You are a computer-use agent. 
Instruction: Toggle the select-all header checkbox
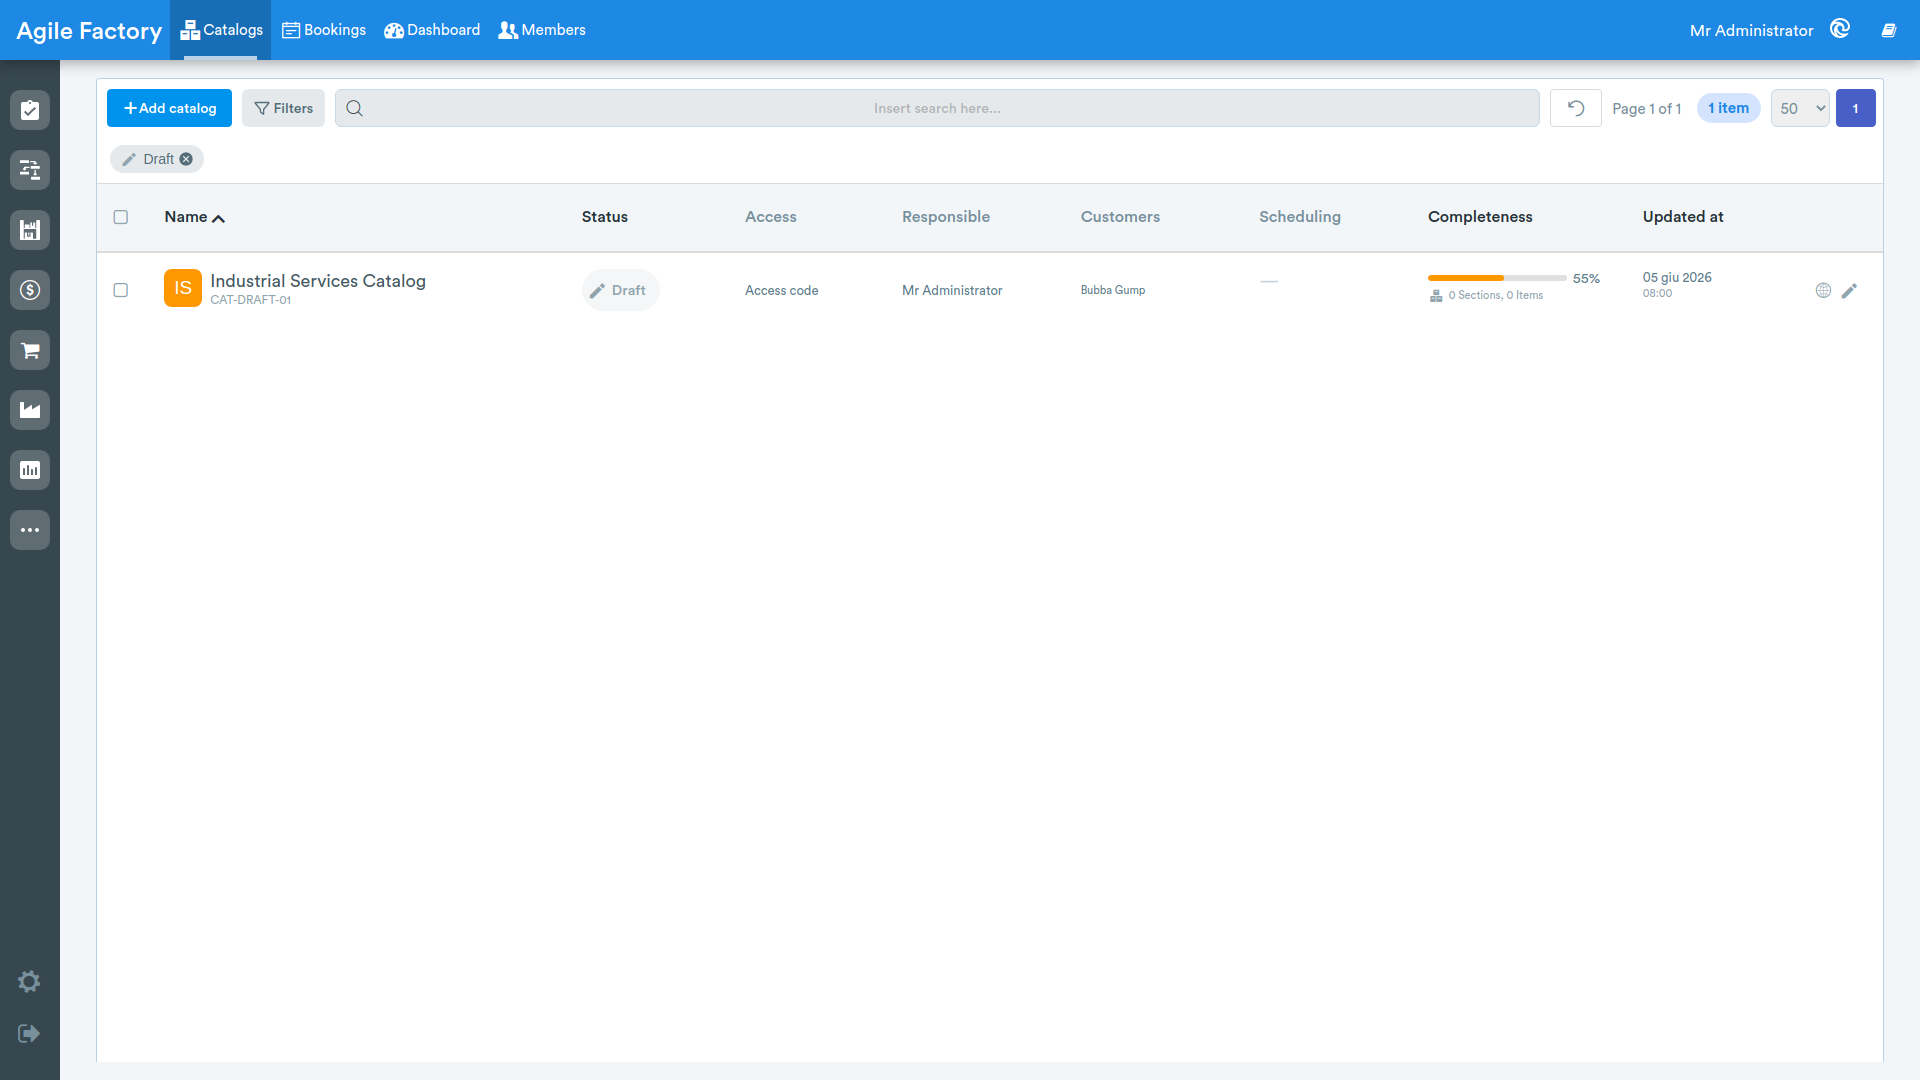[x=121, y=217]
